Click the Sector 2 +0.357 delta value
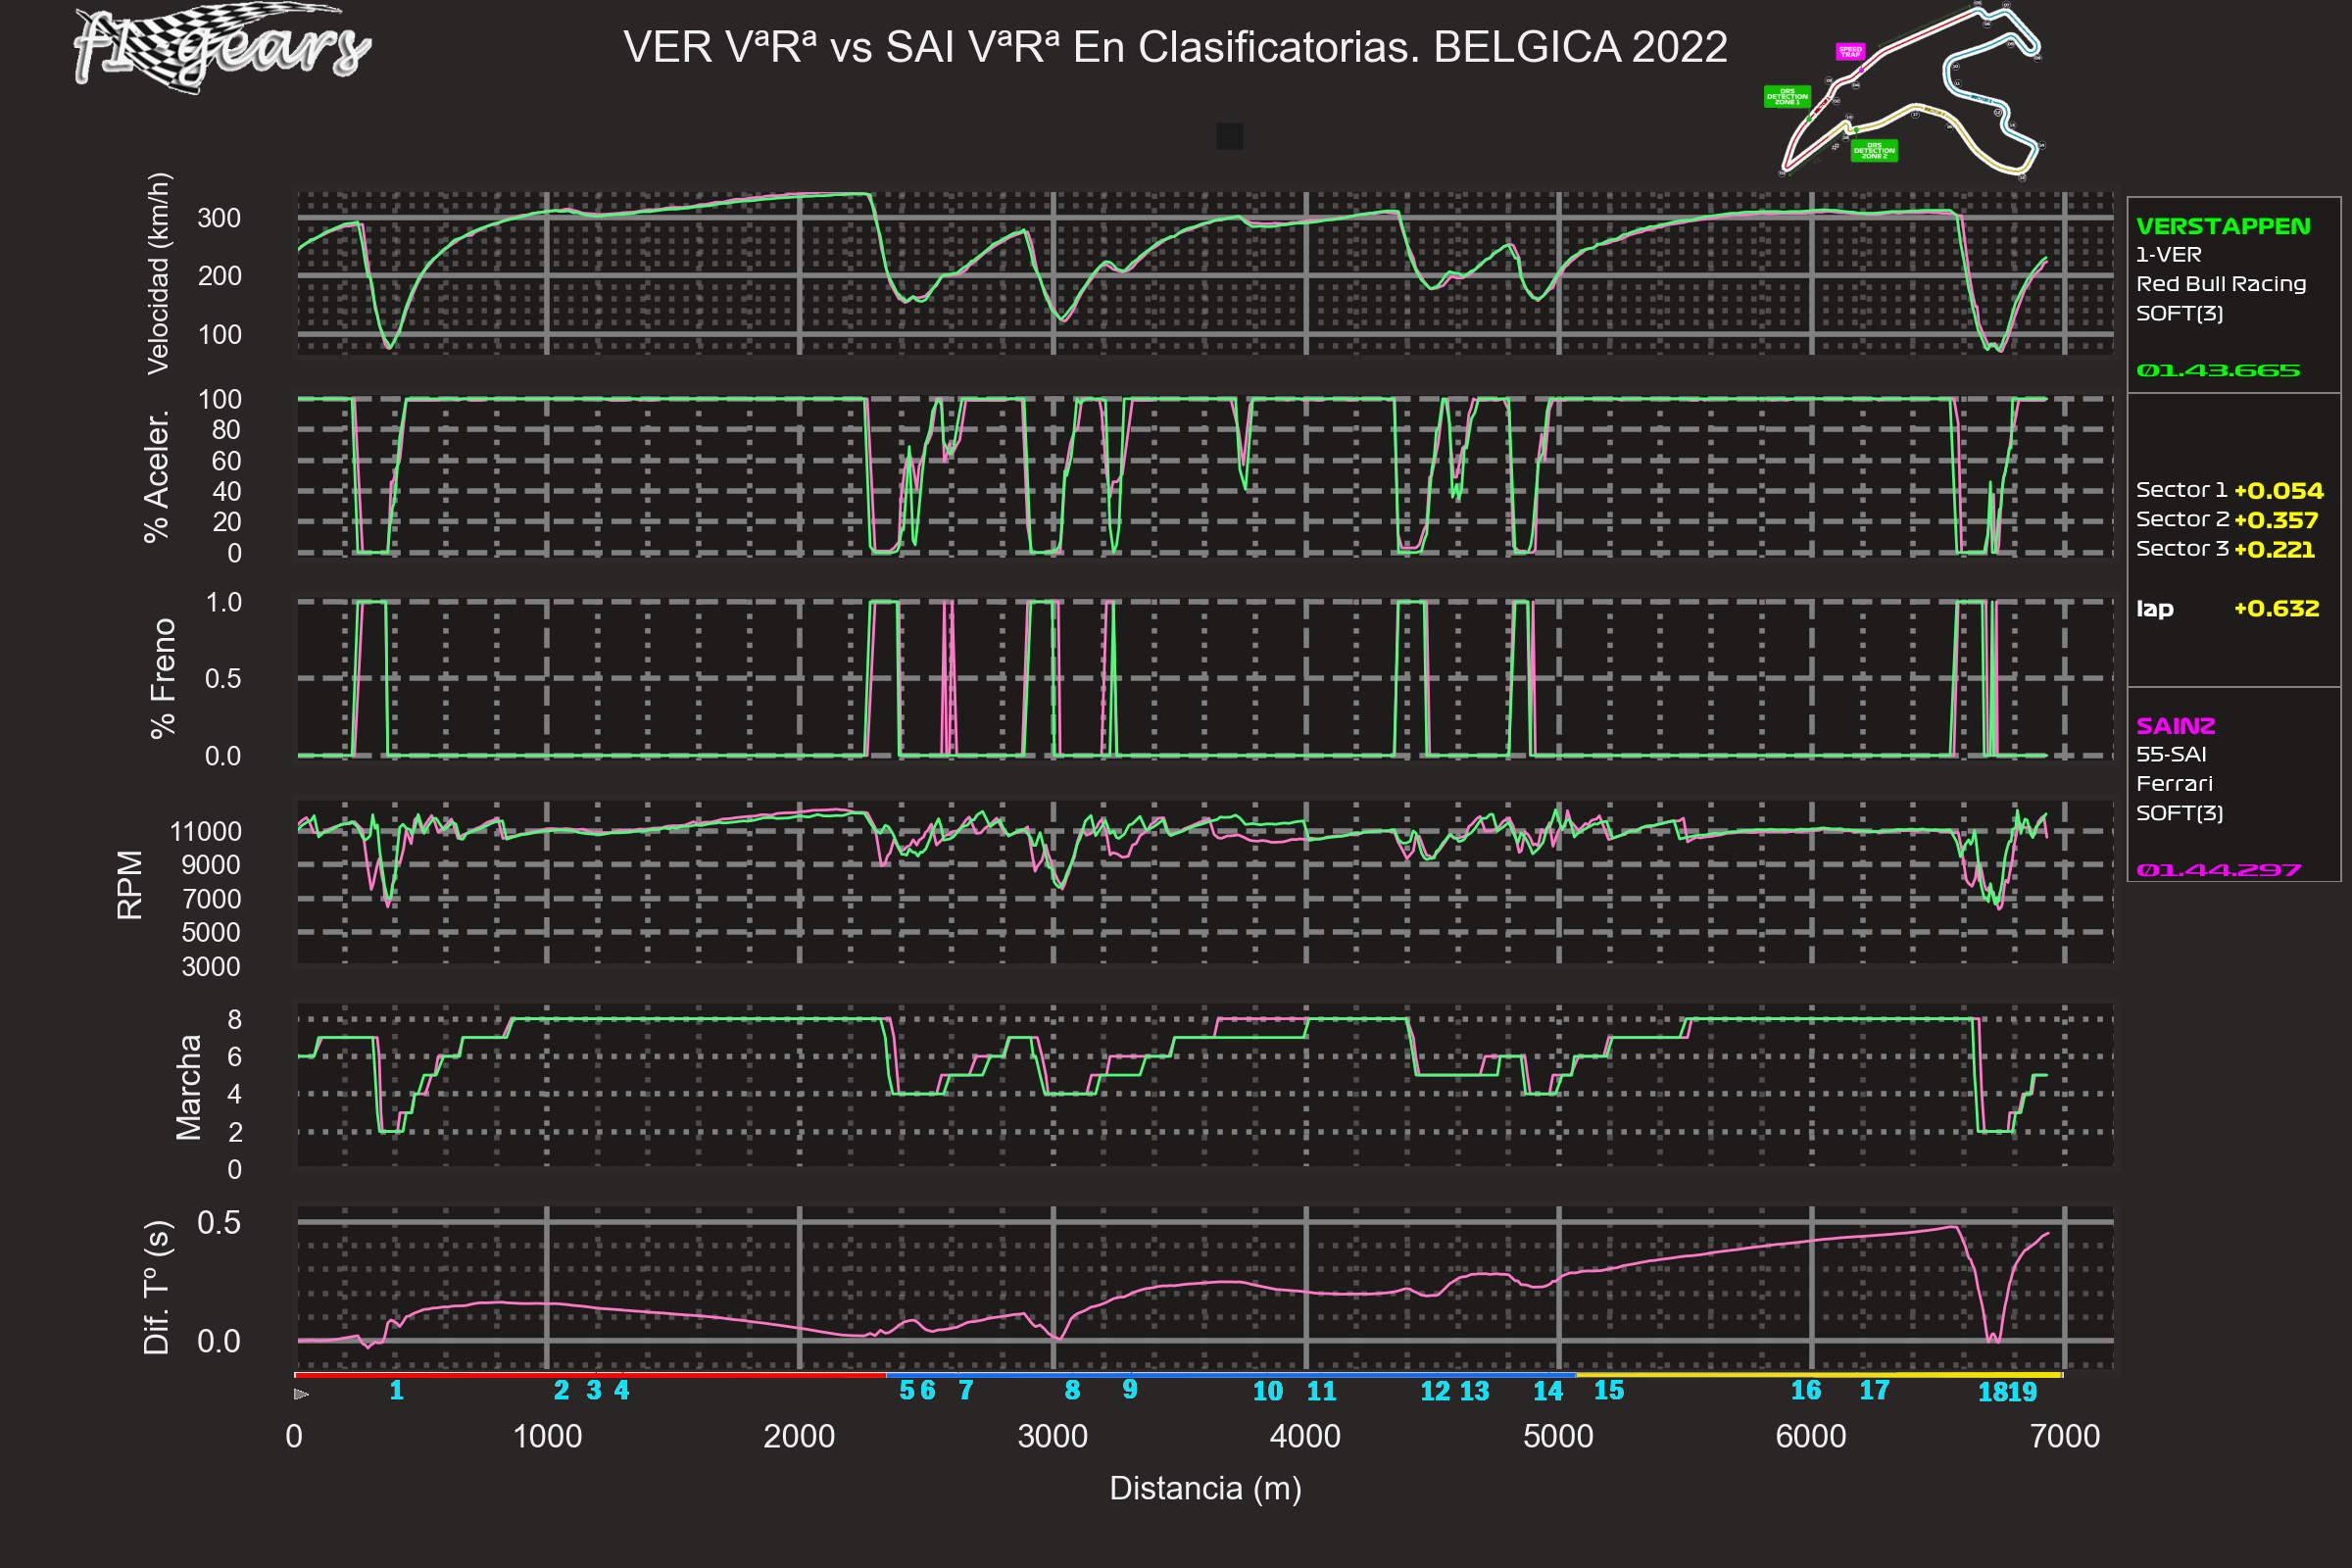Viewport: 2352px width, 1568px height. pyautogui.click(x=2275, y=520)
